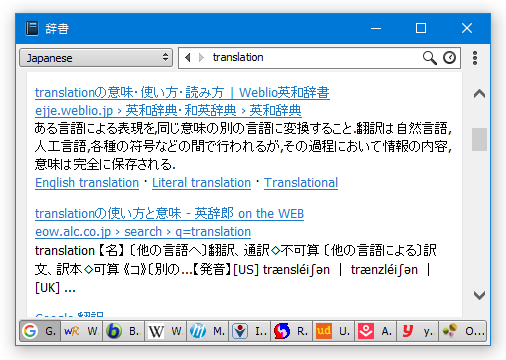Click the pronunciation text 'trænsléiʃən'

(296, 269)
